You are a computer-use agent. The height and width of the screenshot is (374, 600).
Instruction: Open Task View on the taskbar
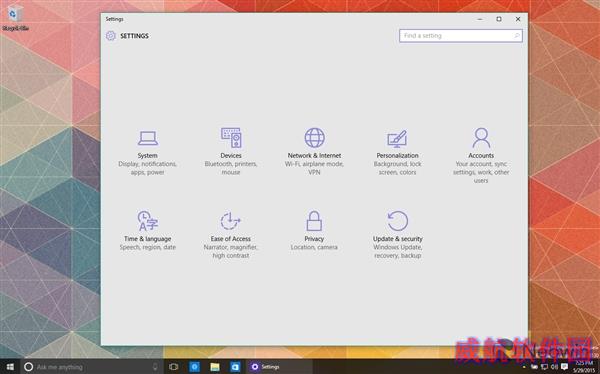tap(173, 367)
